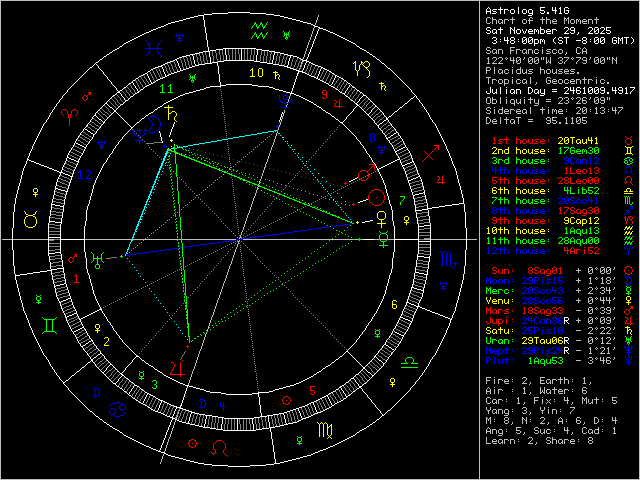Click the 'Yang: 3, Yin: 7' line
Image resolution: width=640 pixels, height=480 pixels.
click(x=530, y=411)
